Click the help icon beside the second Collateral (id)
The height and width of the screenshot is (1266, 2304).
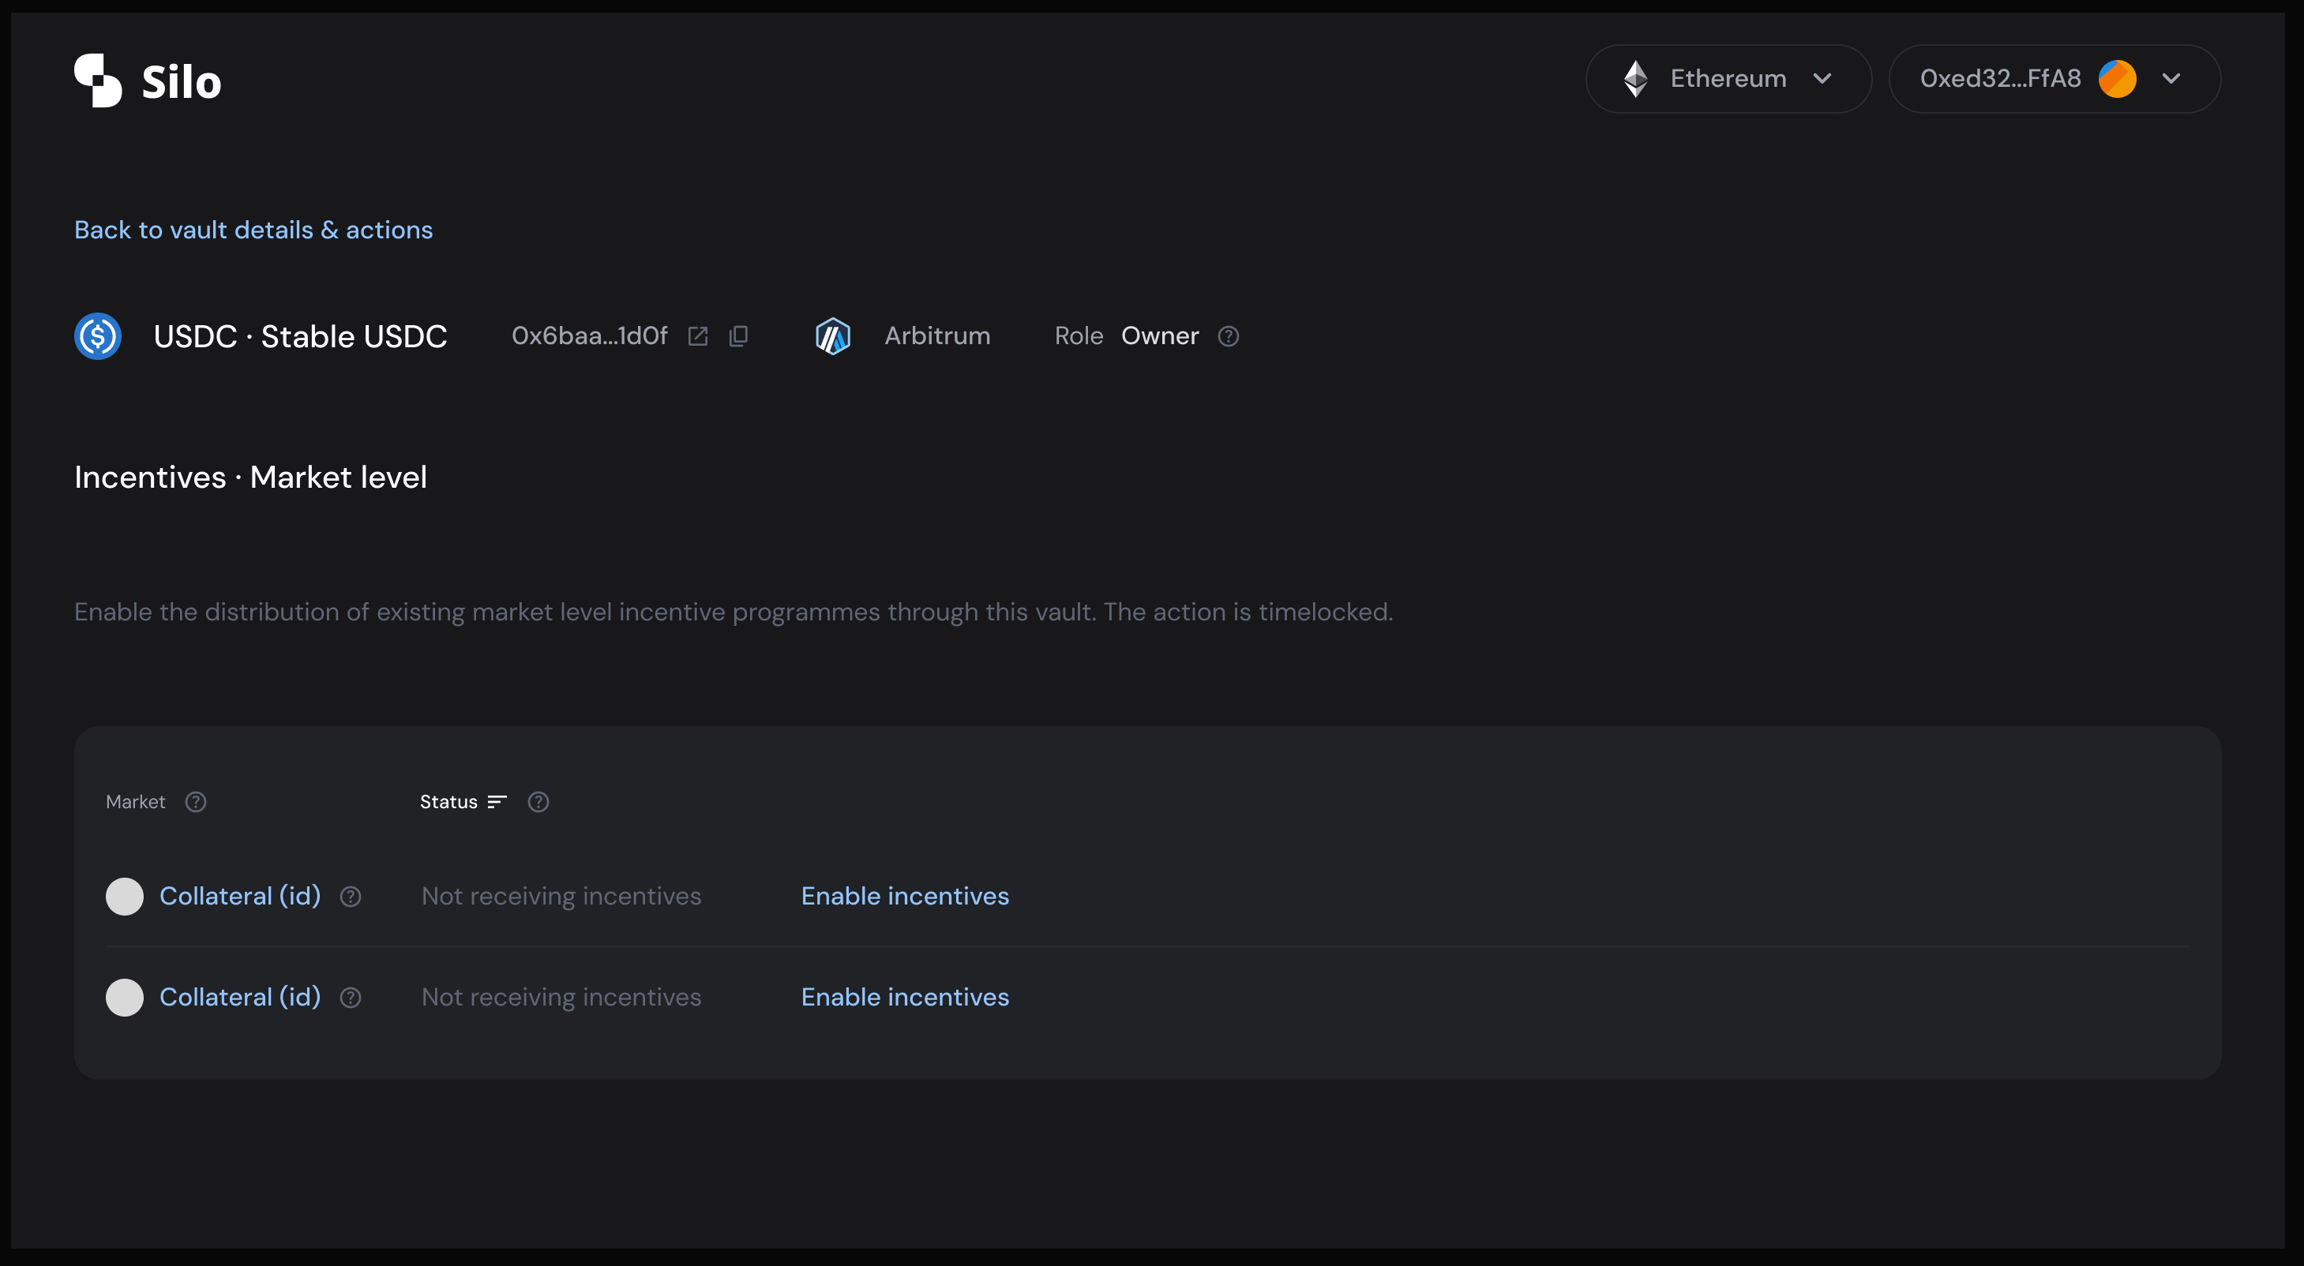350,997
